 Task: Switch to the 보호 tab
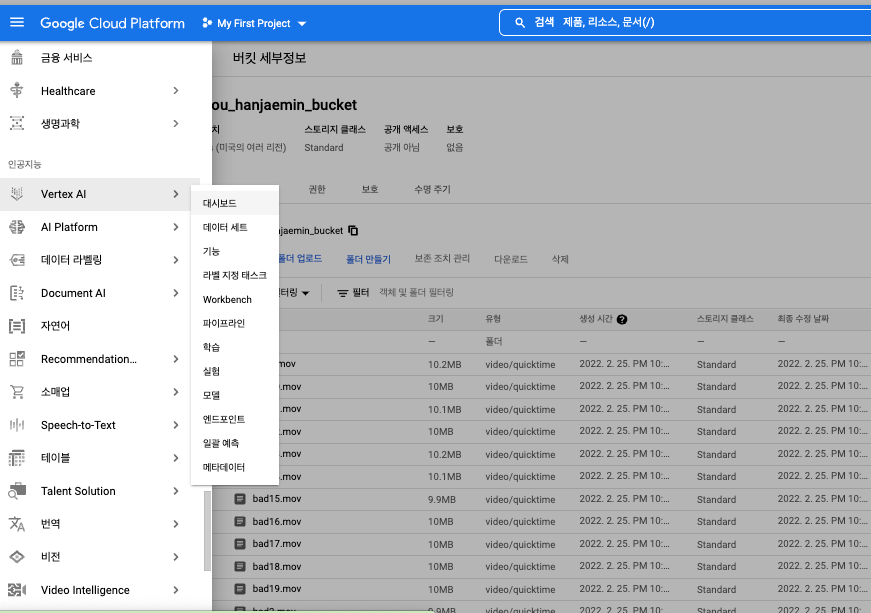(370, 189)
